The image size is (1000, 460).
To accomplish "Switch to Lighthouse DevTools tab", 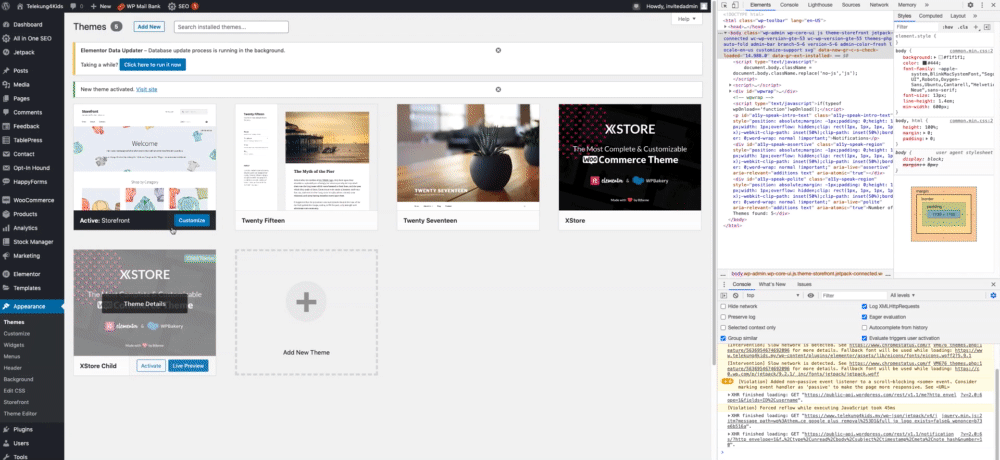I will click(x=820, y=5).
